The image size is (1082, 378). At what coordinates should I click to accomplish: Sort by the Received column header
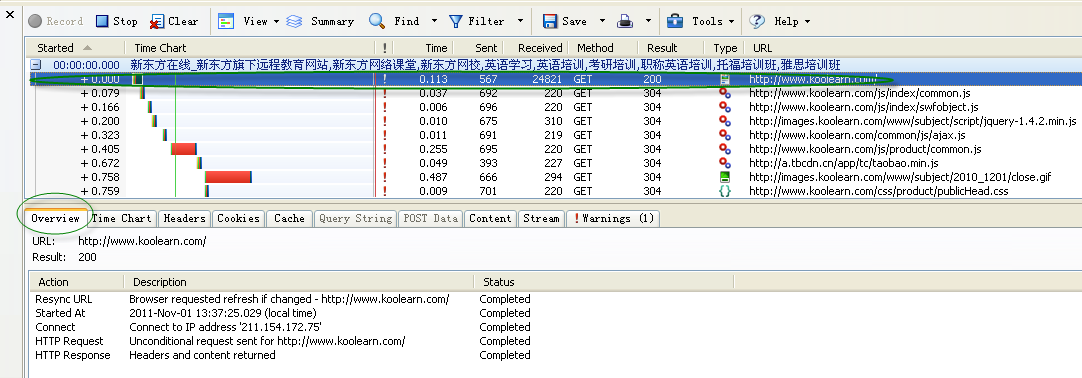coord(535,48)
